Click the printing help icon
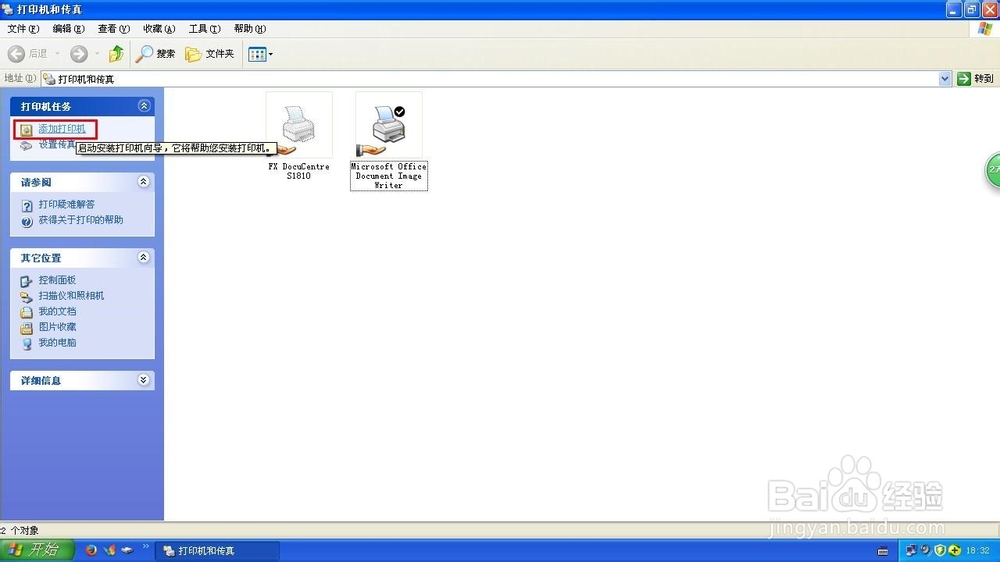The width and height of the screenshot is (1000, 562). point(27,221)
